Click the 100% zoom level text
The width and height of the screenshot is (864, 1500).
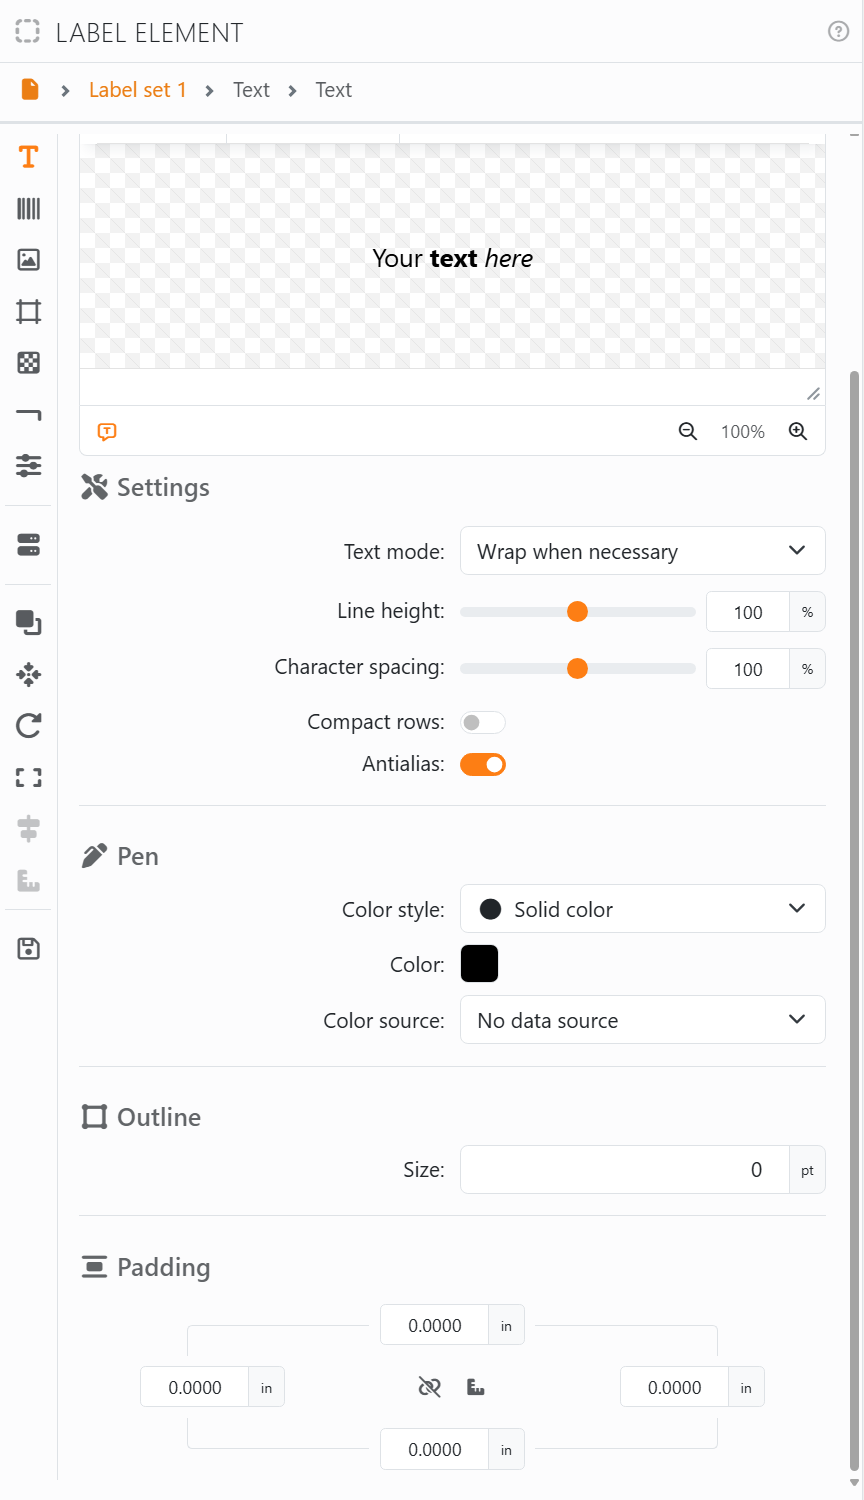pos(743,432)
